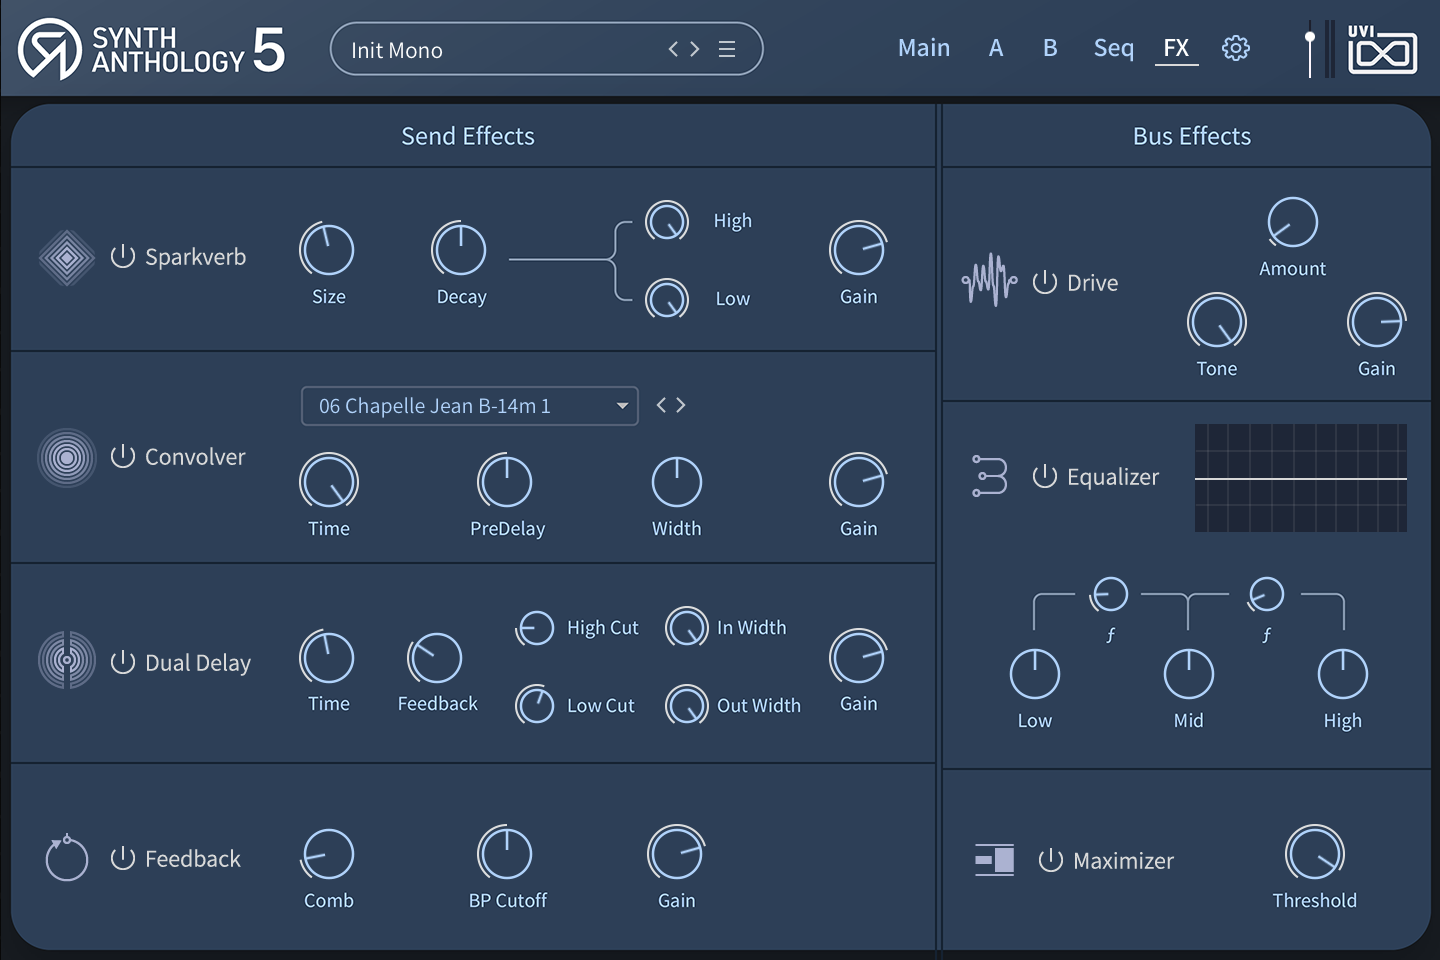Click the Sparkverb Size knob
Screen dimensions: 1440x960
(327, 249)
